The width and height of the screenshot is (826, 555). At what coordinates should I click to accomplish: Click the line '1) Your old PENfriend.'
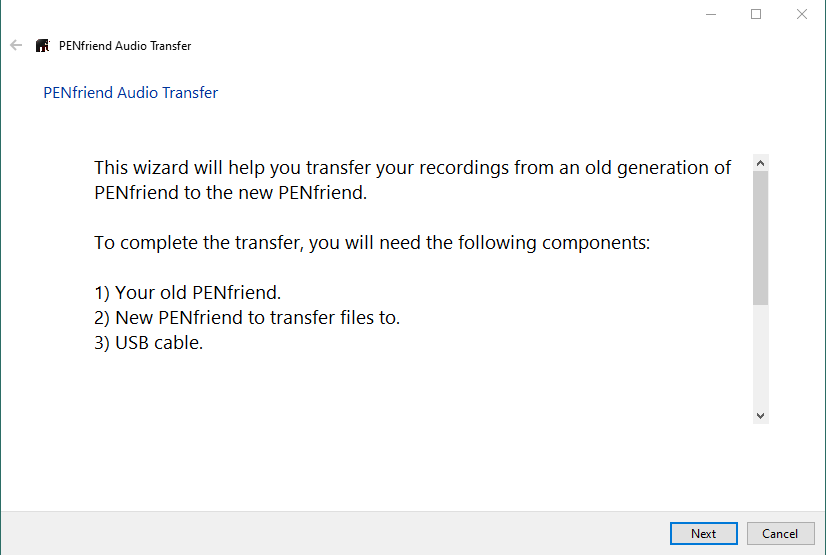[188, 293]
